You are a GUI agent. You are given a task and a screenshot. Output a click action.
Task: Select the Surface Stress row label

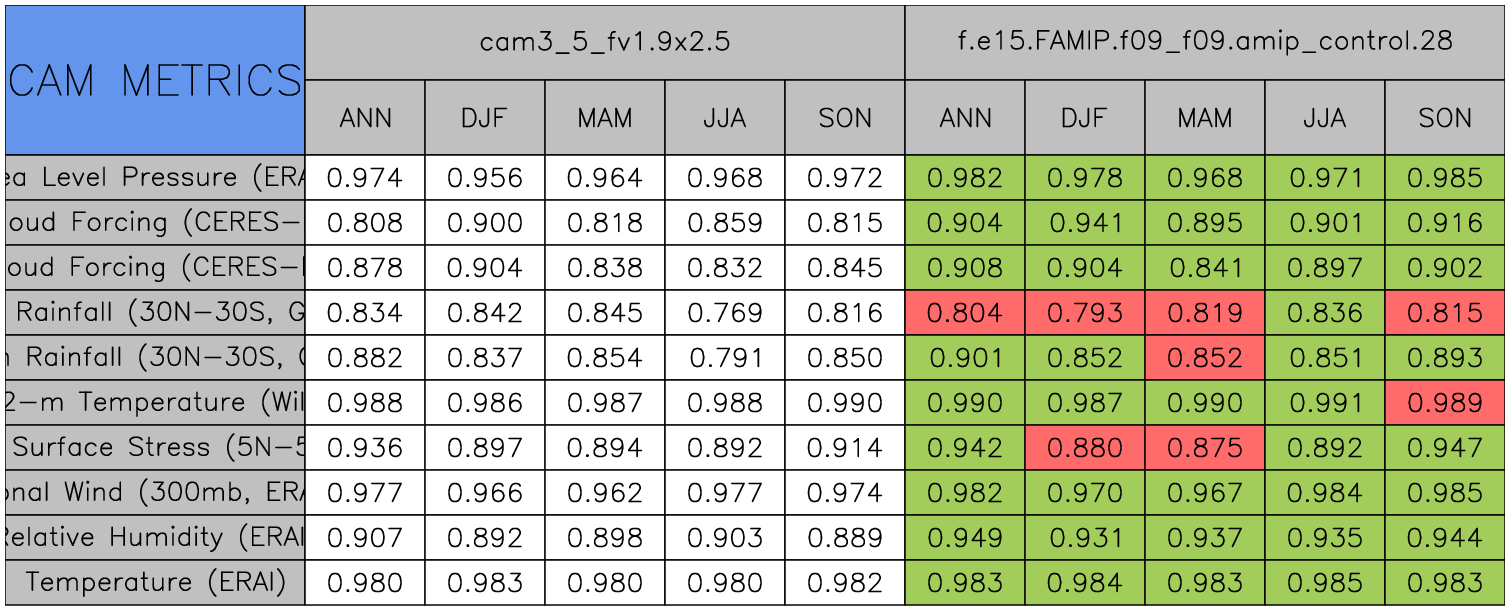pyautogui.click(x=155, y=448)
